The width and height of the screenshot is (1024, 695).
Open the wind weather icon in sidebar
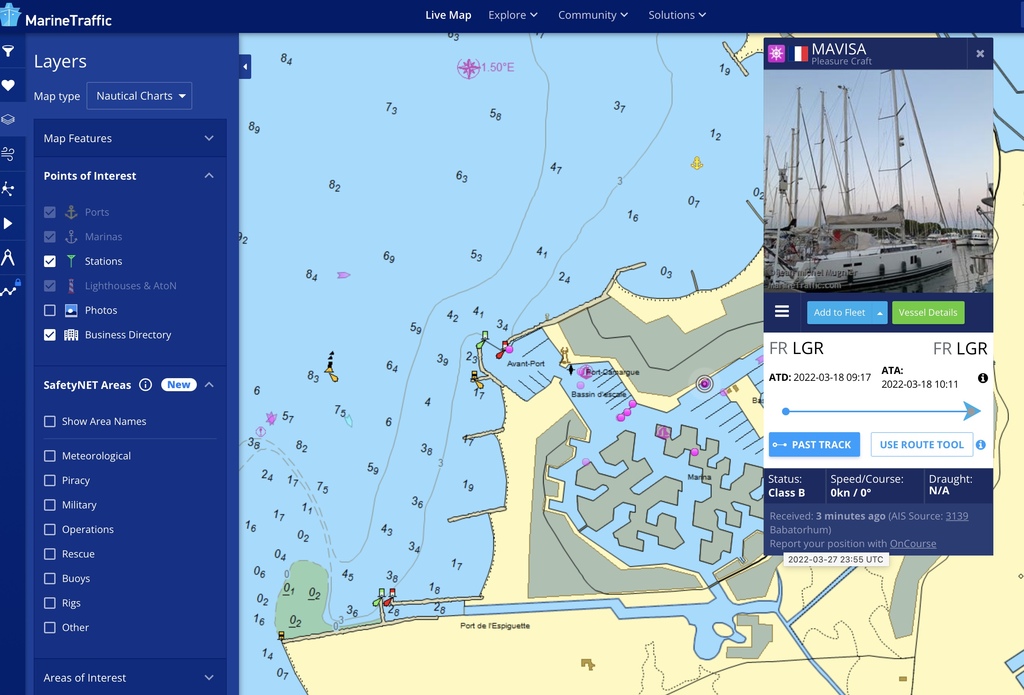click(x=8, y=154)
